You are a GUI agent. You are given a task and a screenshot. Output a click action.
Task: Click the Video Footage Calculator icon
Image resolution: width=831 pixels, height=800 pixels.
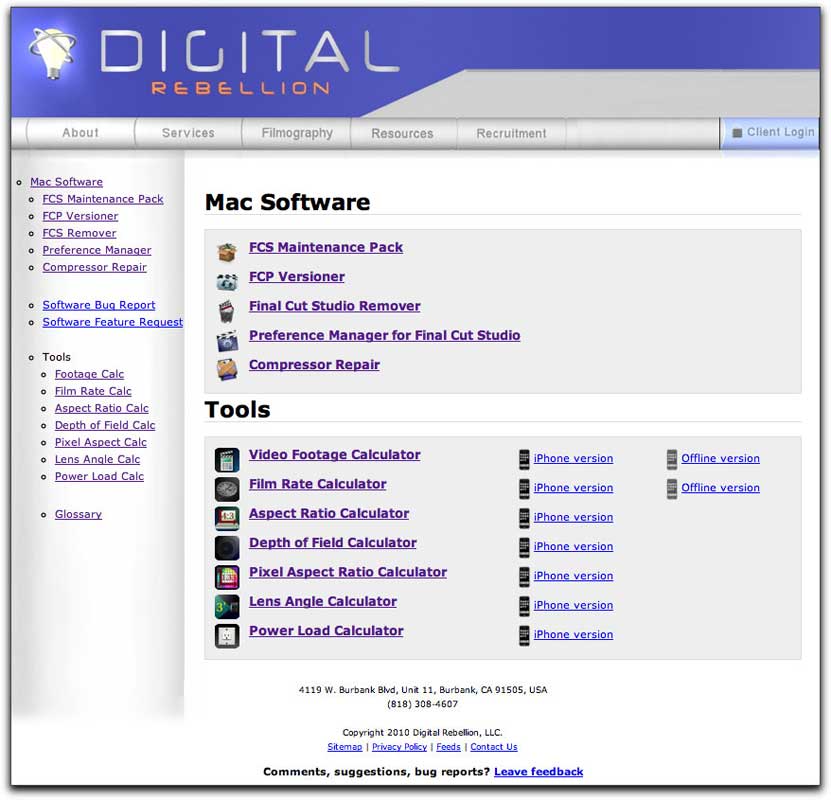227,459
